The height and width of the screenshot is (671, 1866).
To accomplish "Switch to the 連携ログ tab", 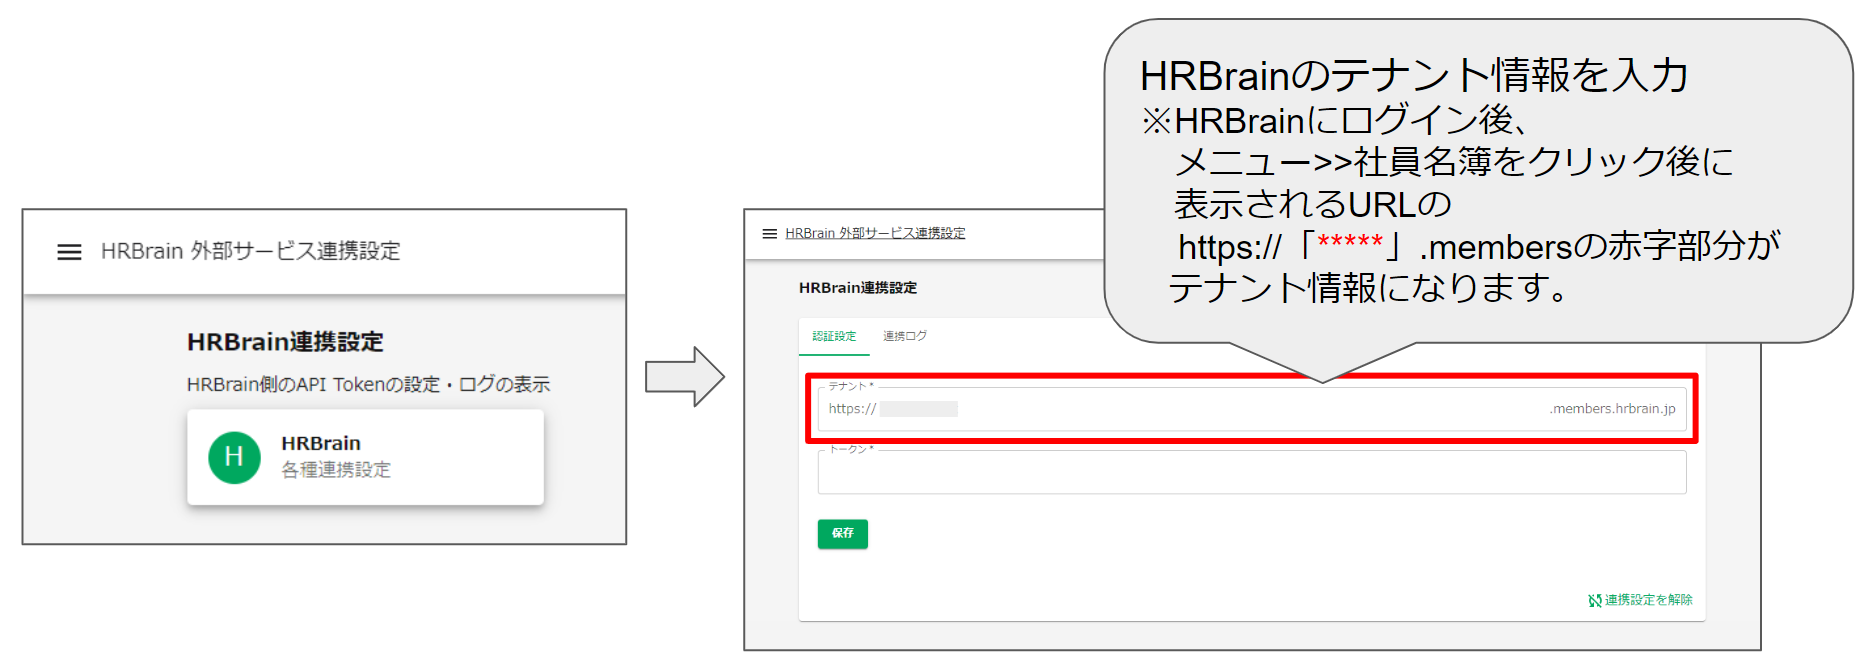I will 905,336.
